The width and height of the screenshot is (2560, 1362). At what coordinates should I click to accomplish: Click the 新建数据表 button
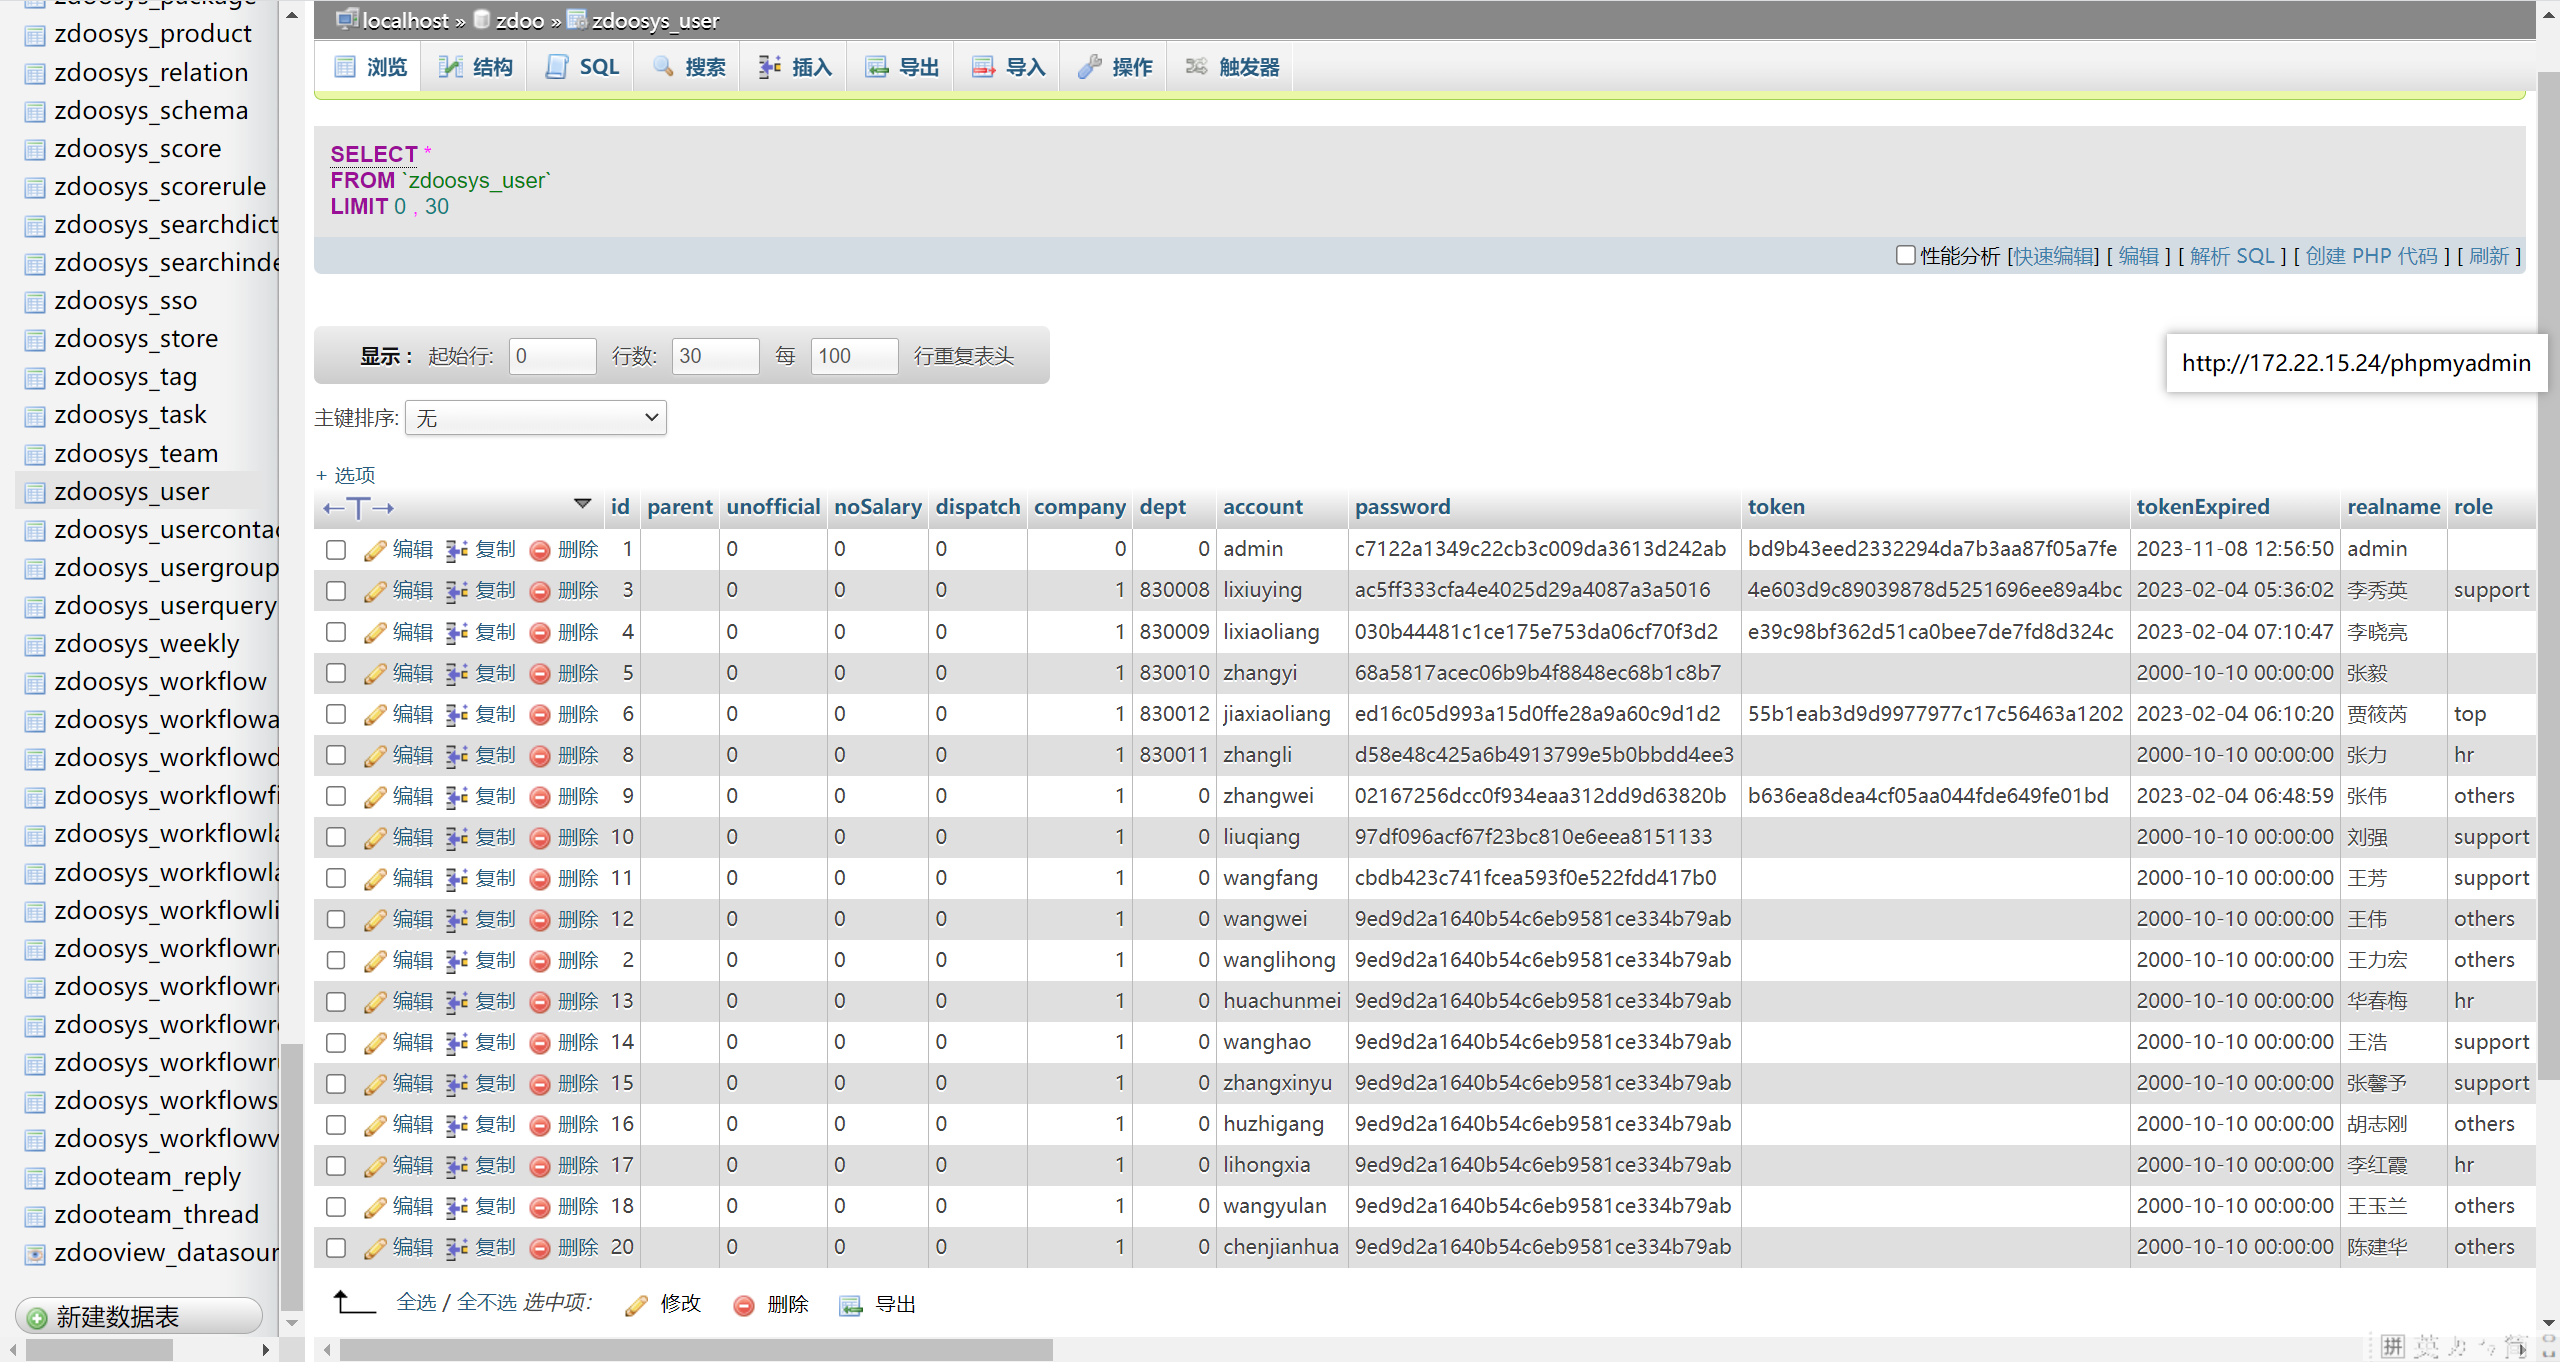[x=139, y=1317]
